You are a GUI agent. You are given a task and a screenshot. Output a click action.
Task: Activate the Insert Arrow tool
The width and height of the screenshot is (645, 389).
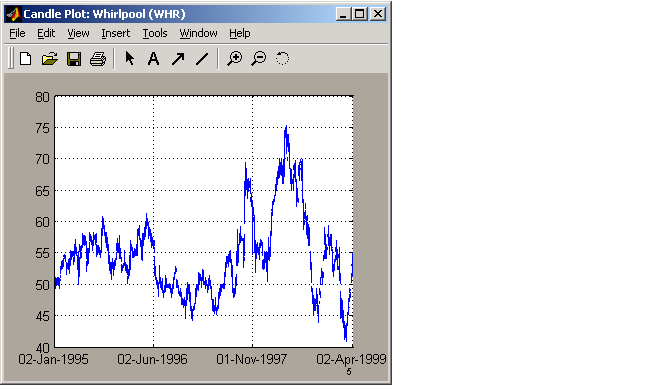coord(178,59)
